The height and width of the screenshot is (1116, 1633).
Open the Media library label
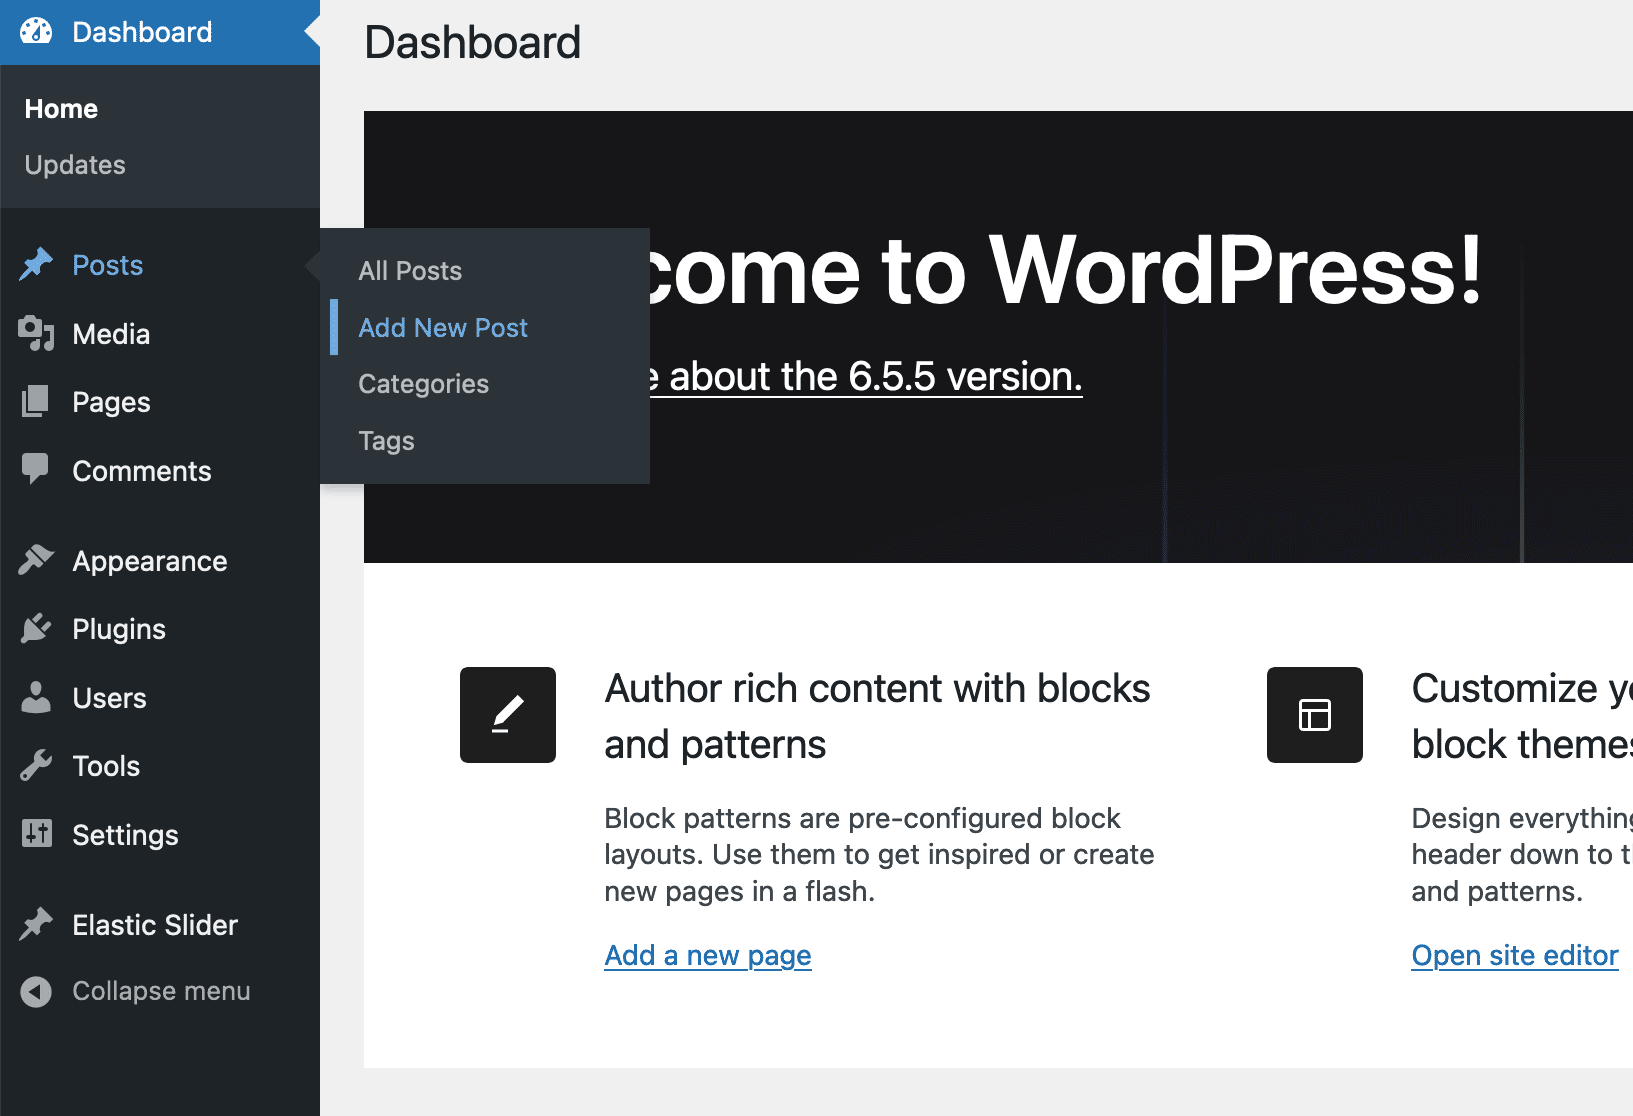pos(111,334)
